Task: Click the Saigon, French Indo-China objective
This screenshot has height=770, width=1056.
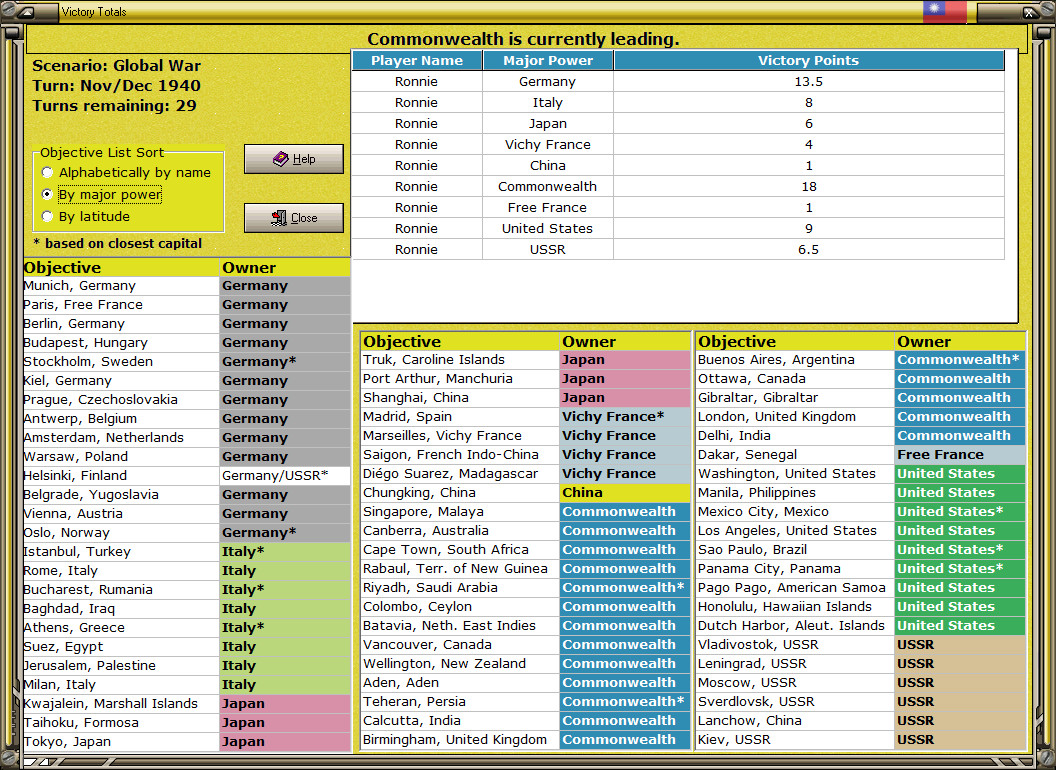Action: click(x=460, y=455)
